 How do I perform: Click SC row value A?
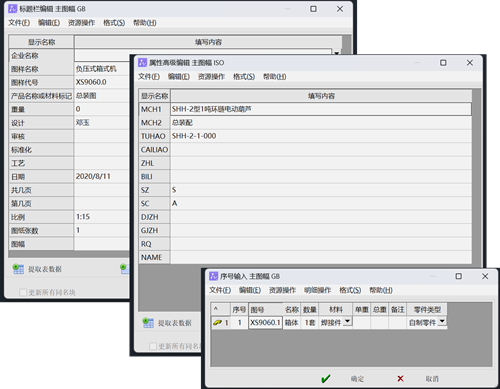click(174, 203)
